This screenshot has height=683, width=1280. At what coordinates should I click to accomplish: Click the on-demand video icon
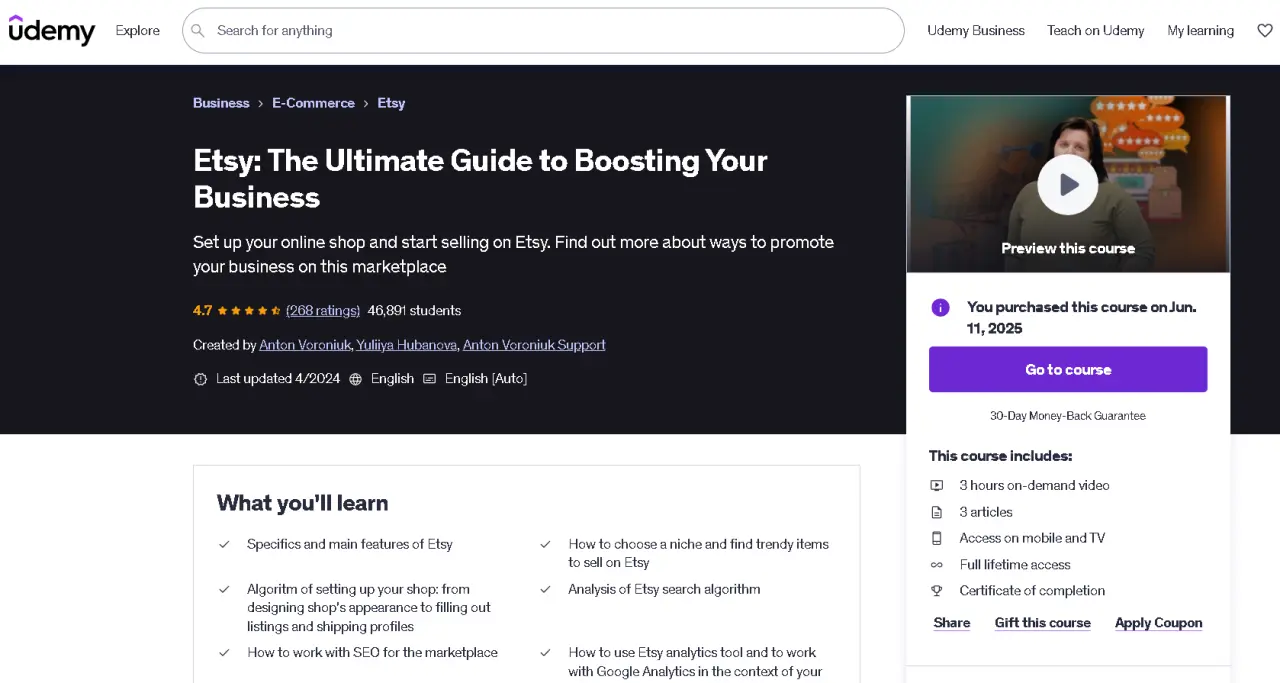tap(937, 485)
